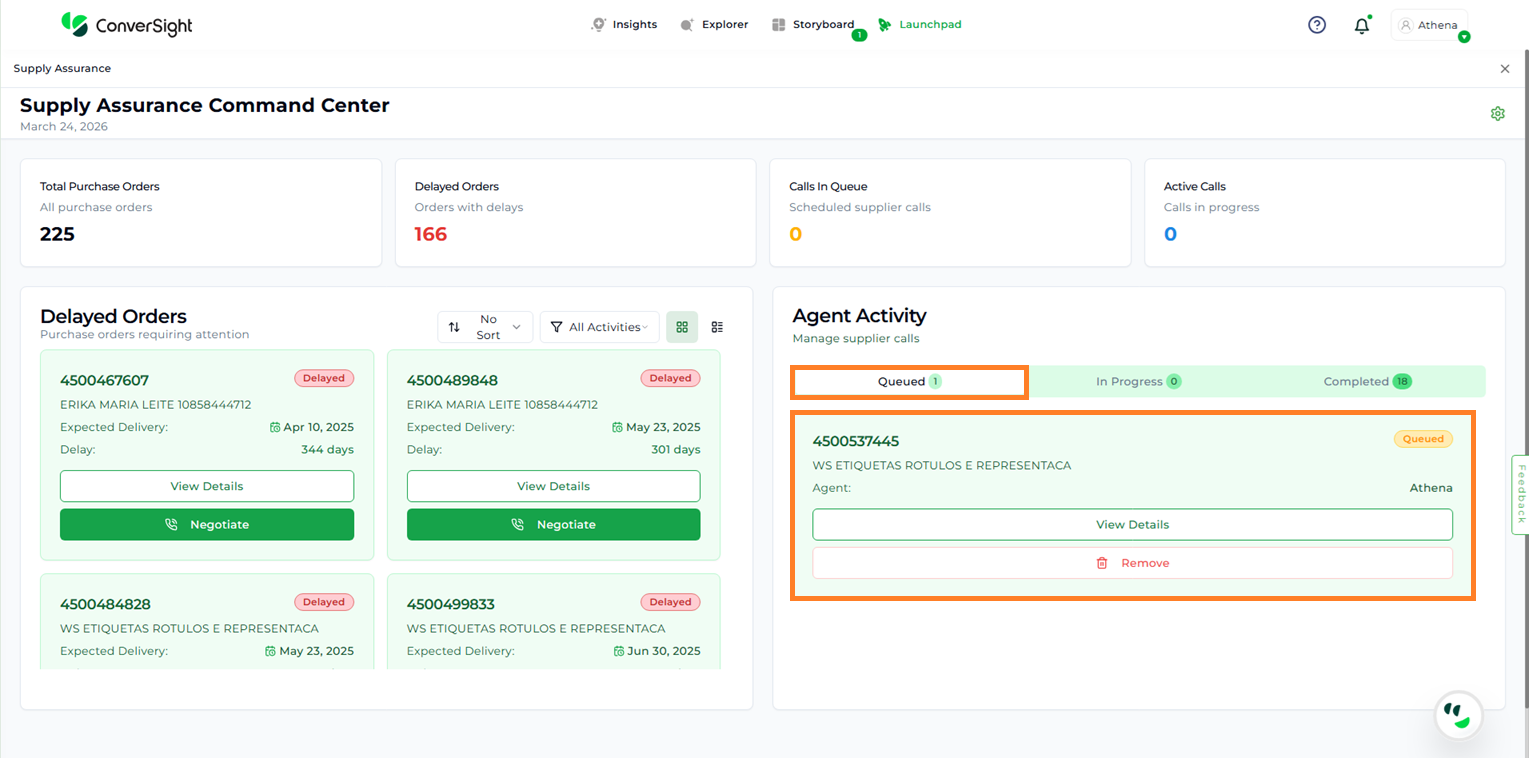Viewport: 1529px width, 758px height.
Task: Open the Command Center settings gear
Action: (x=1497, y=114)
